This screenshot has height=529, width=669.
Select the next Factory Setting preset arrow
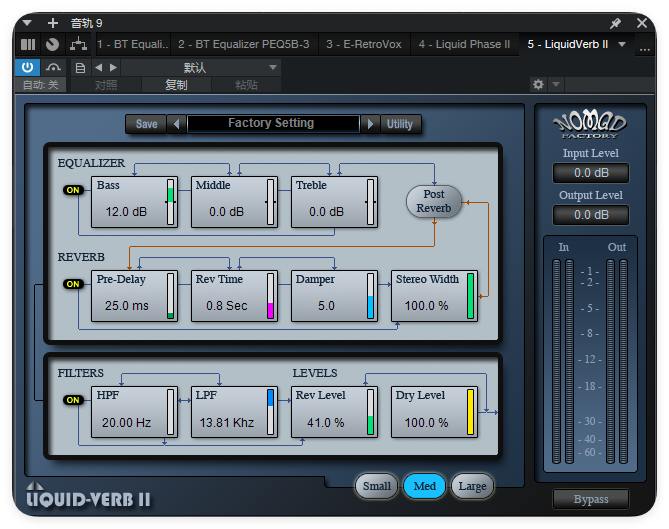[x=370, y=124]
